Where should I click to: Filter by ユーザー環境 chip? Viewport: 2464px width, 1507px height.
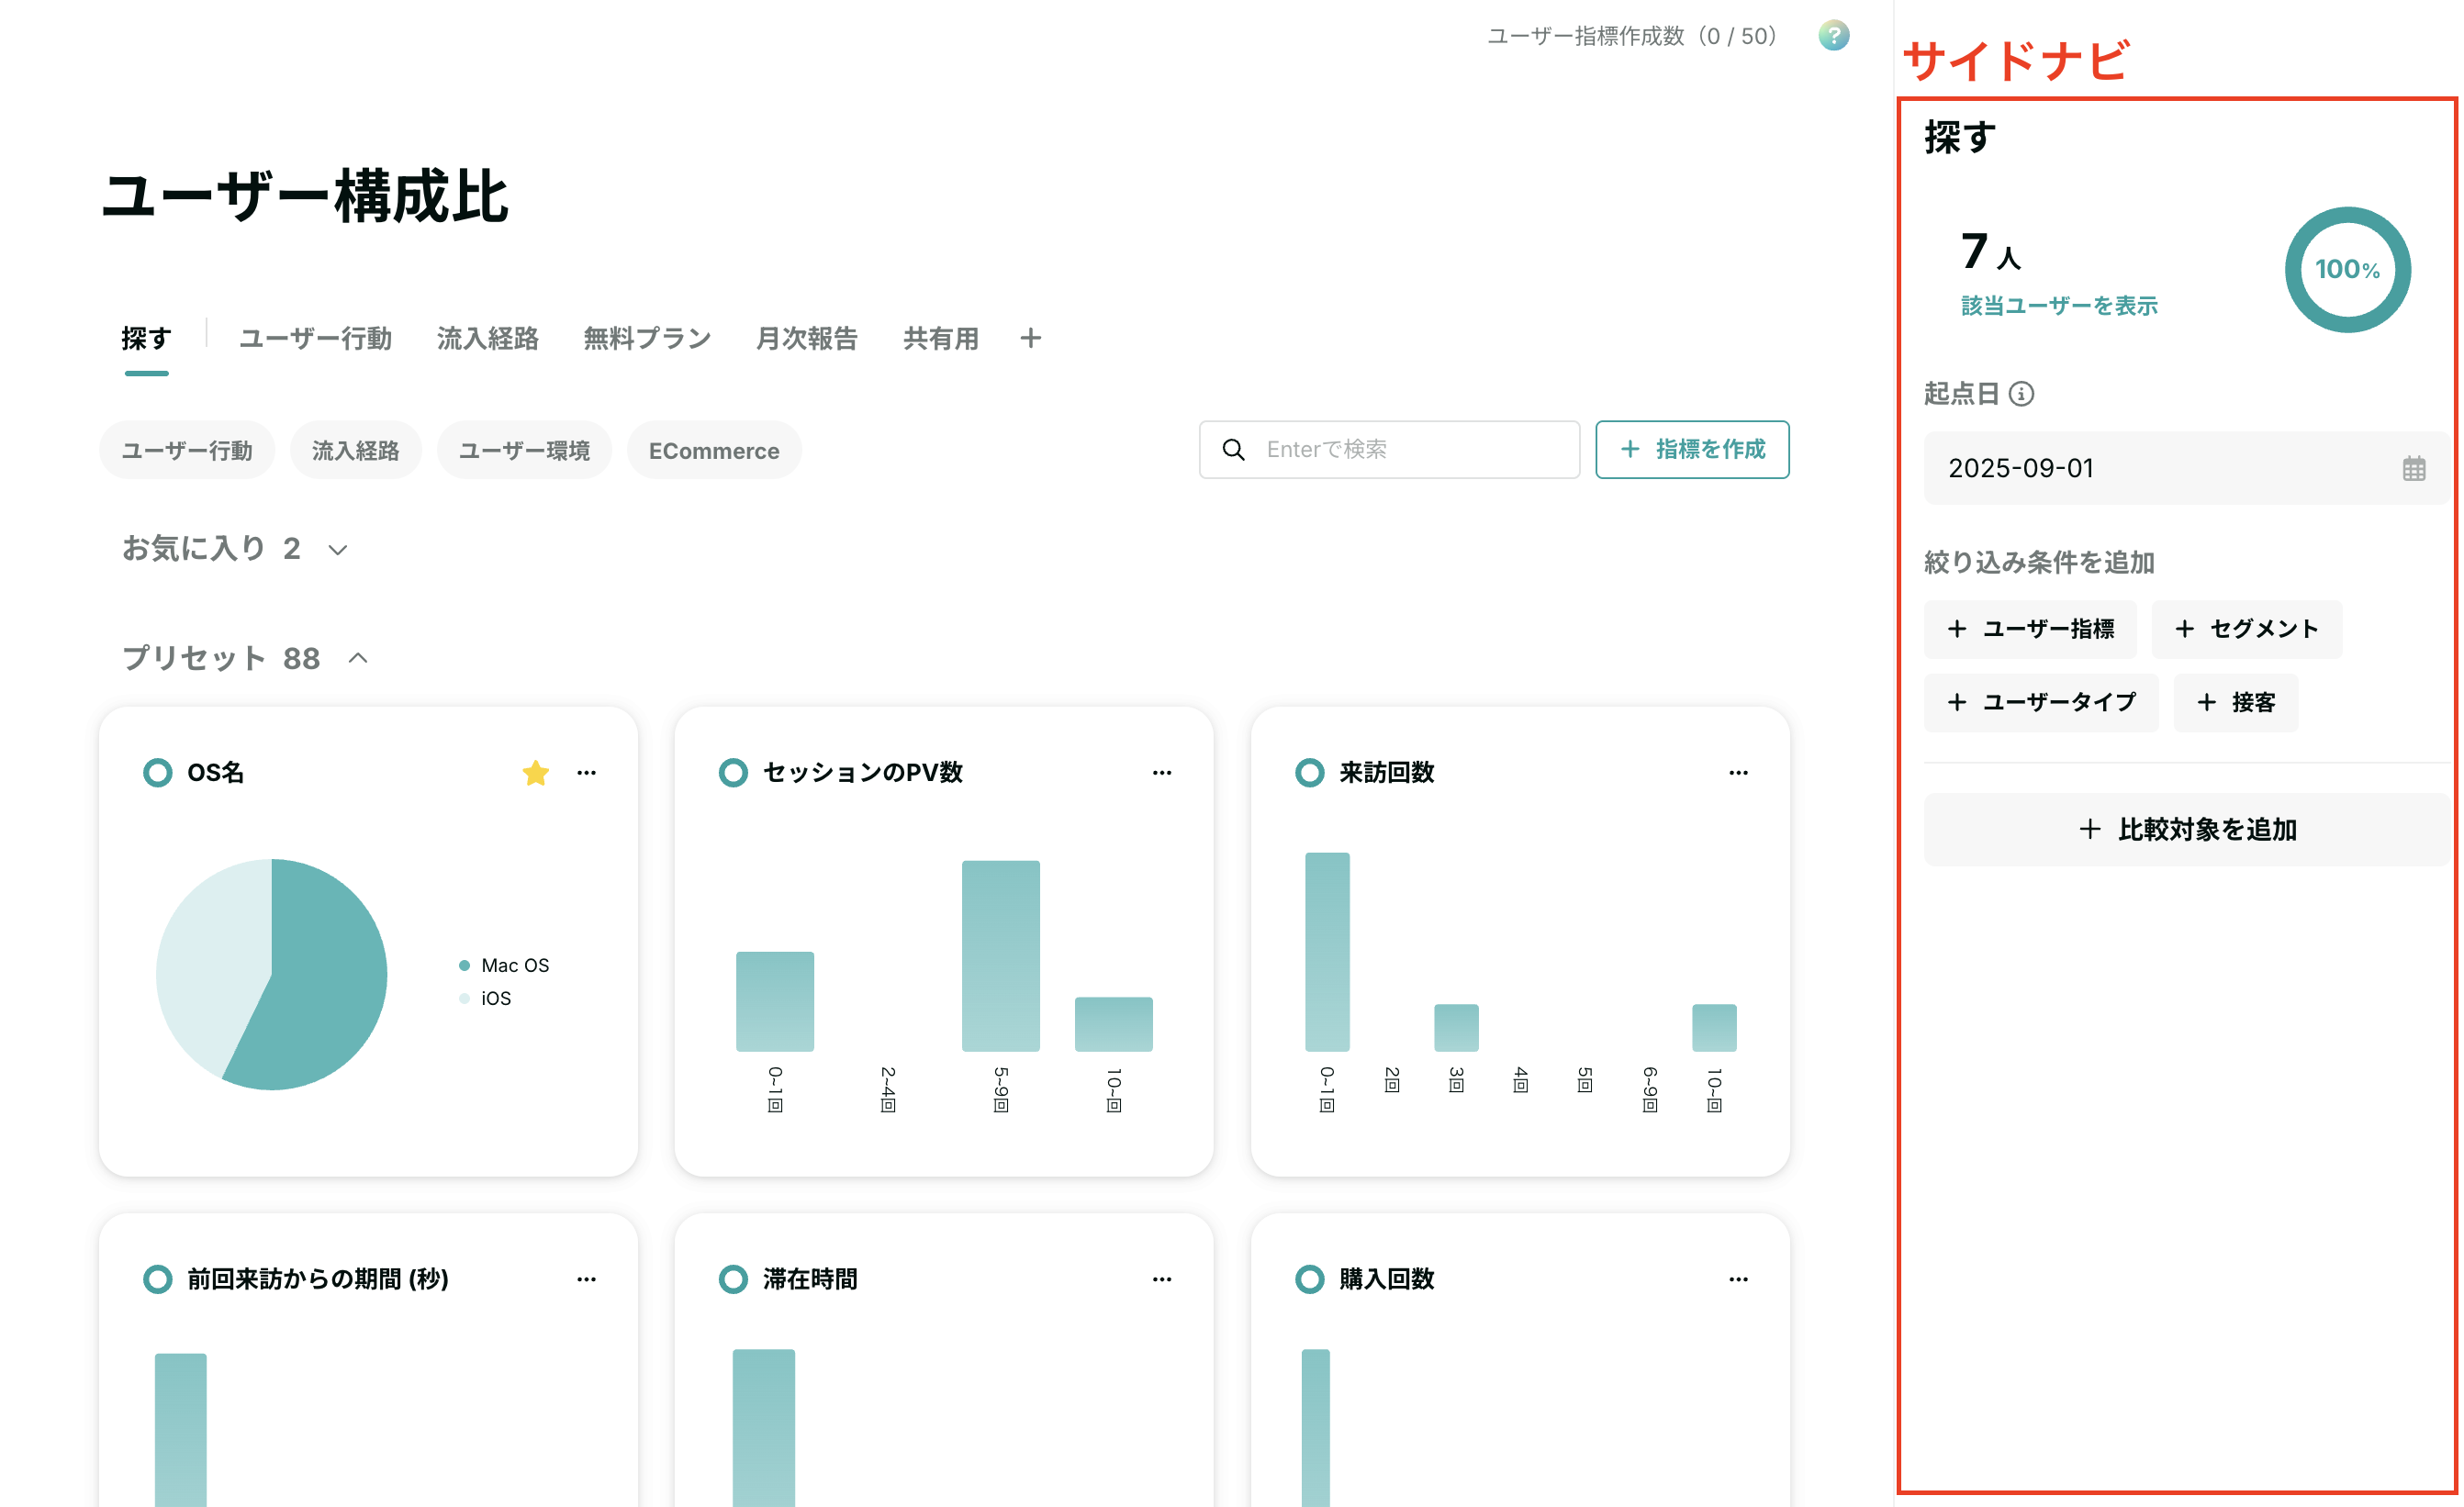click(524, 450)
